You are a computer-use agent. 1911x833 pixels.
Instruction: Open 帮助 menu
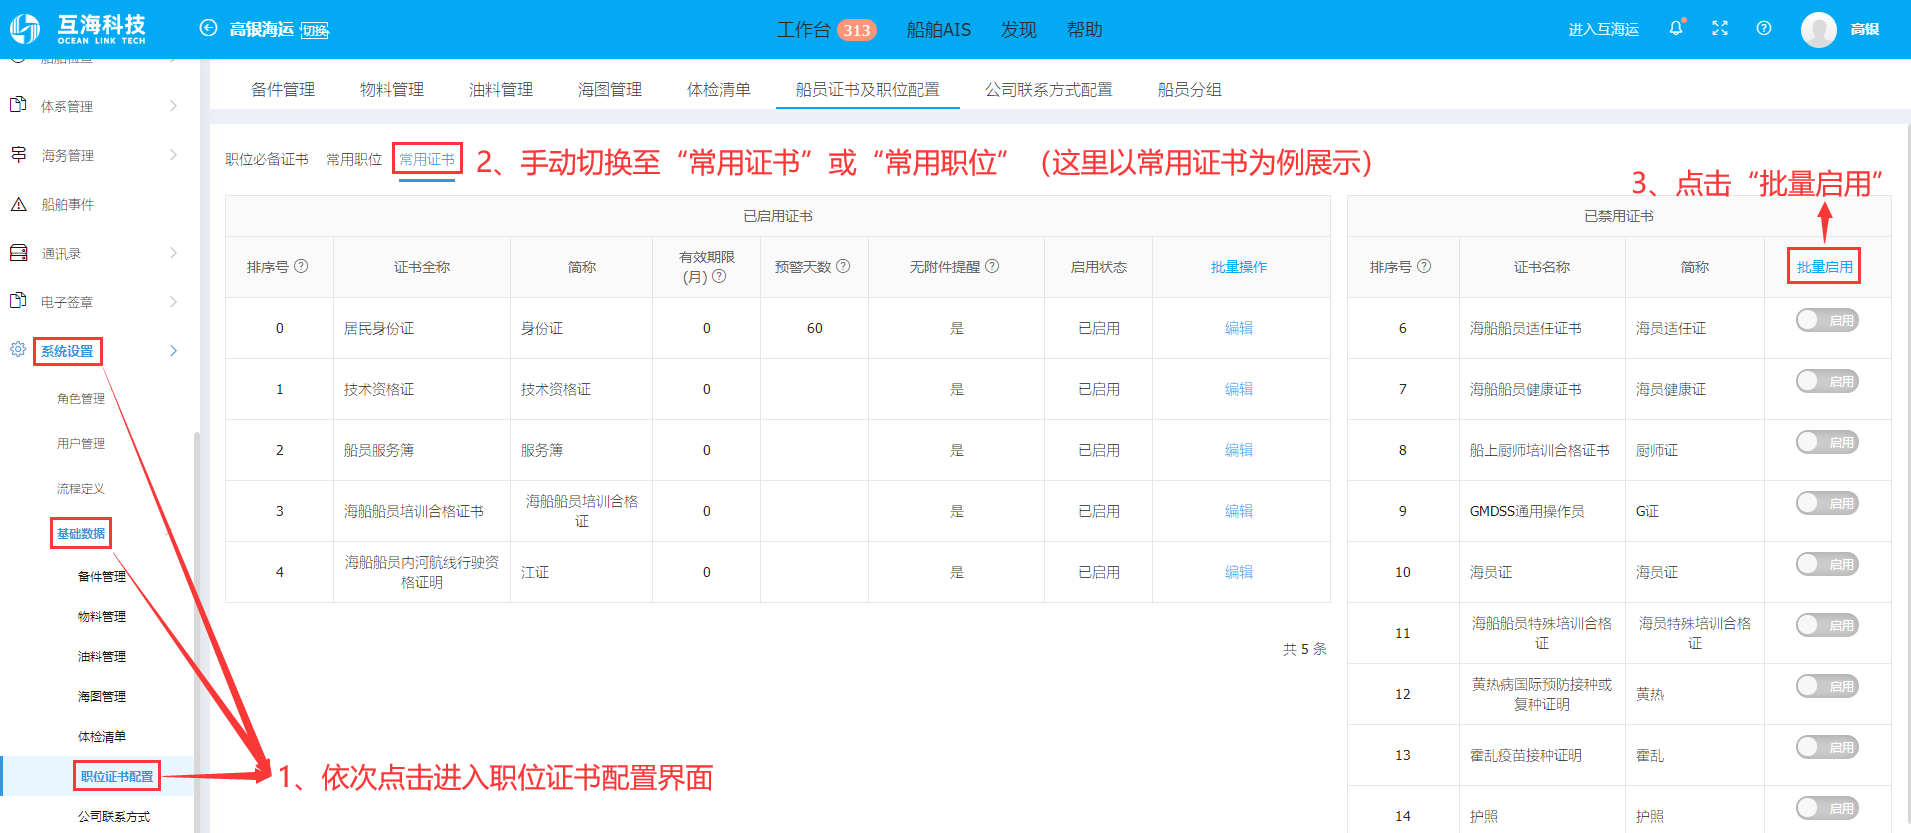click(x=1084, y=30)
